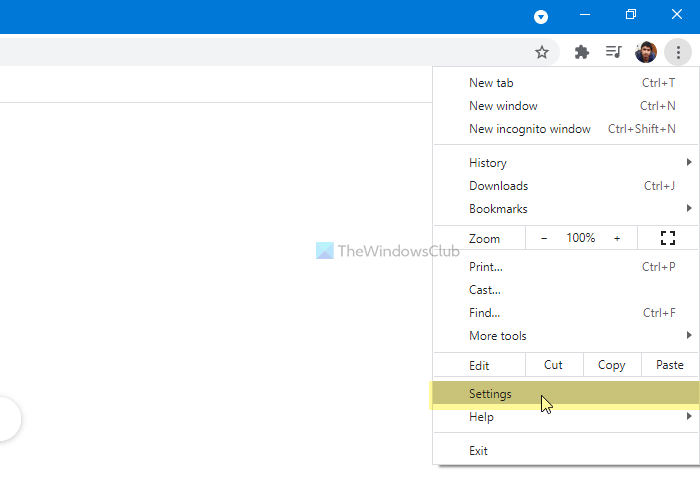The image size is (700, 483).
Task: Open the media controls icon
Action: (614, 52)
